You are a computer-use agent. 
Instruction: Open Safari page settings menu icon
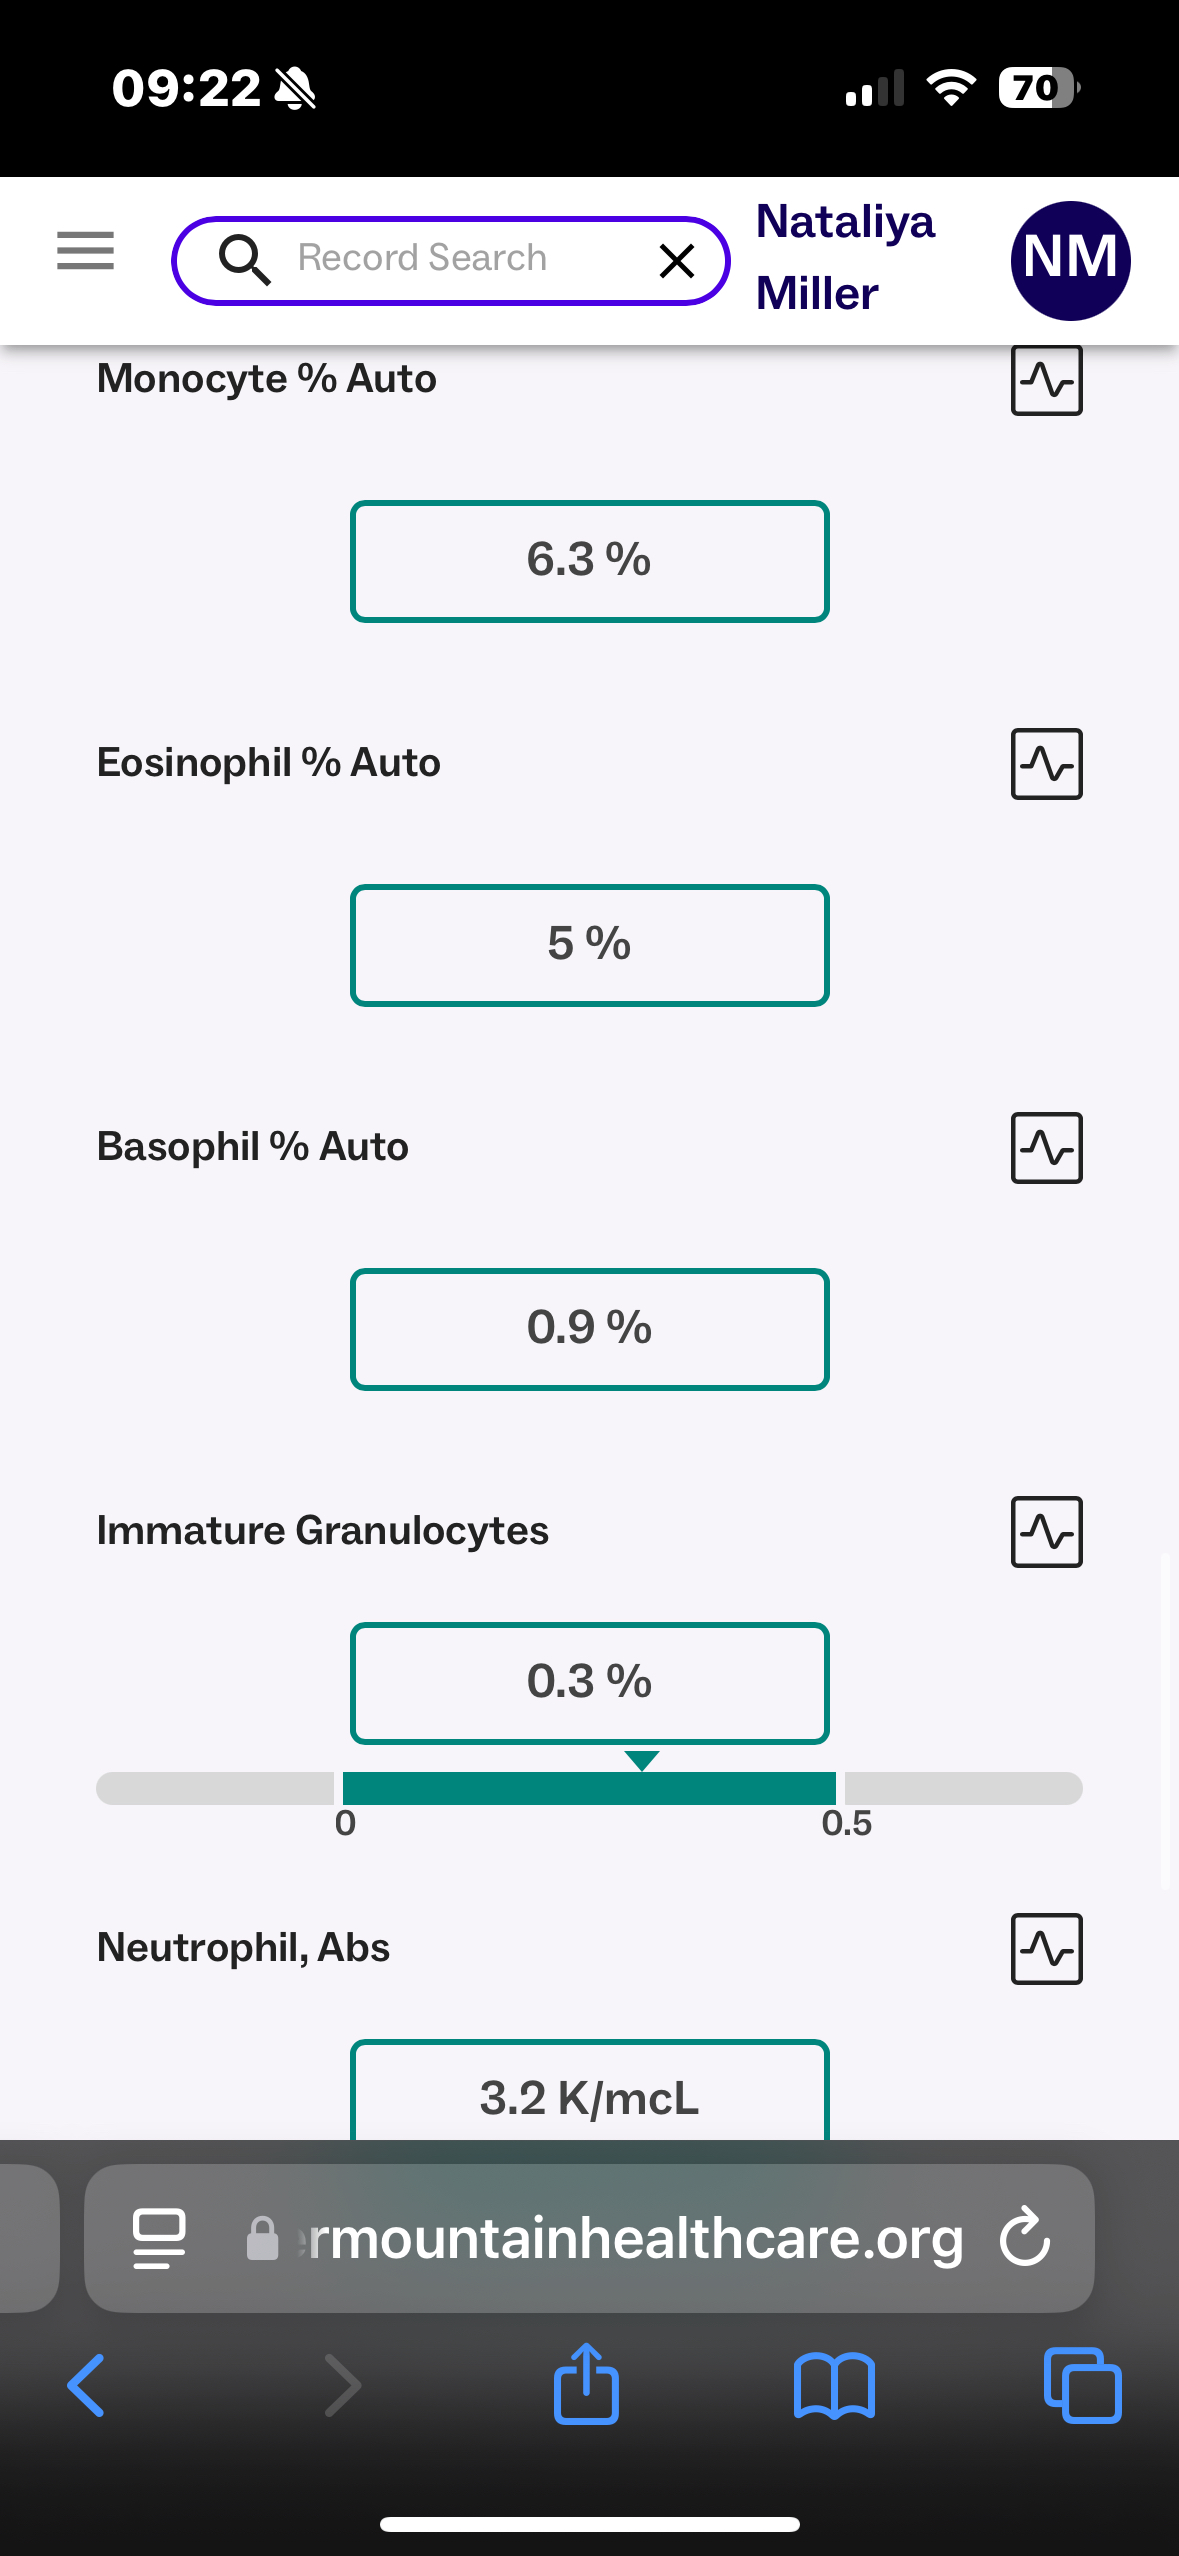[159, 2238]
